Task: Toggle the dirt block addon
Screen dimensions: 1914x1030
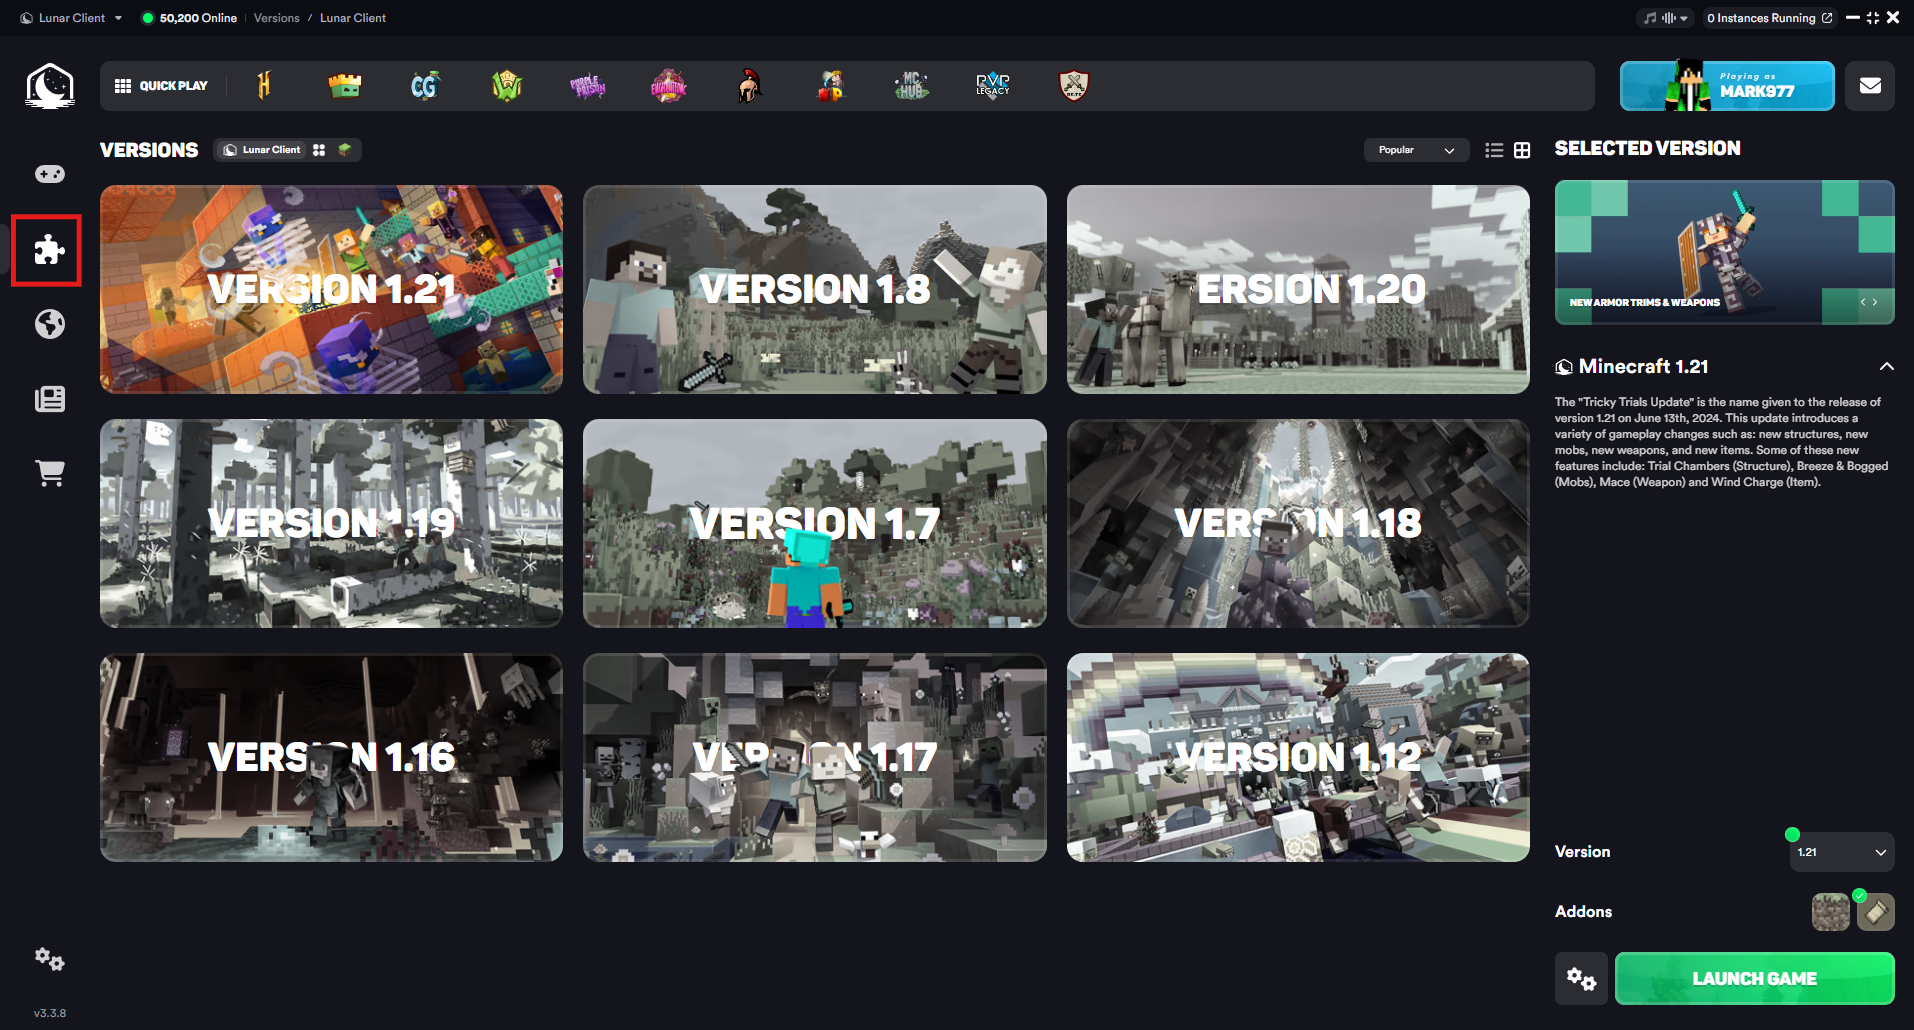Action: coord(1830,912)
